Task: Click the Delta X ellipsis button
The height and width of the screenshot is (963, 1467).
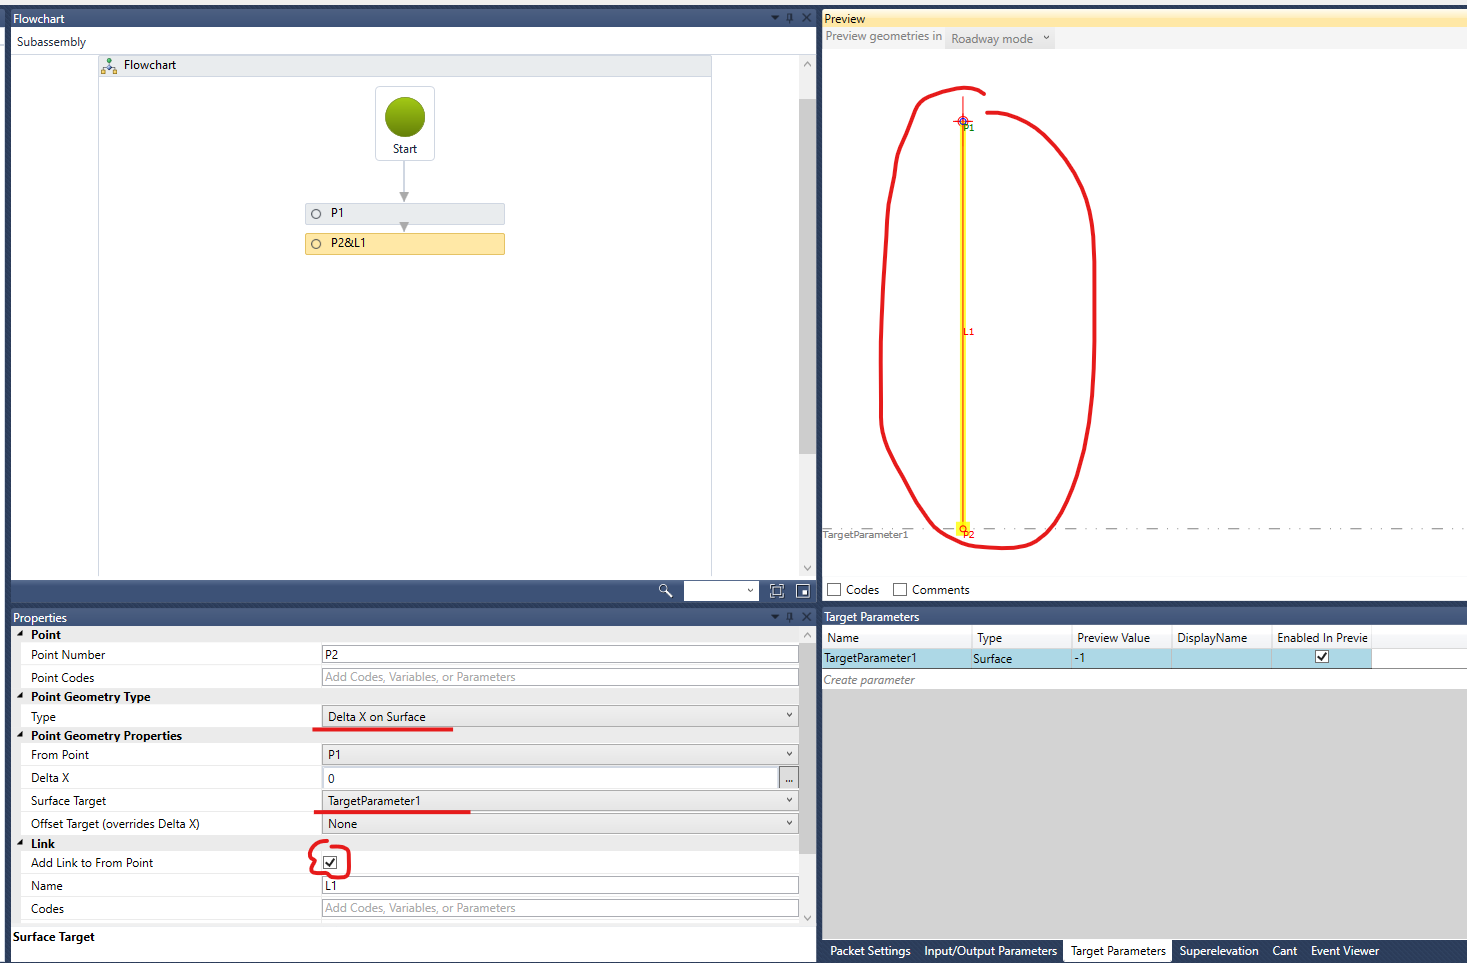Action: click(x=789, y=777)
